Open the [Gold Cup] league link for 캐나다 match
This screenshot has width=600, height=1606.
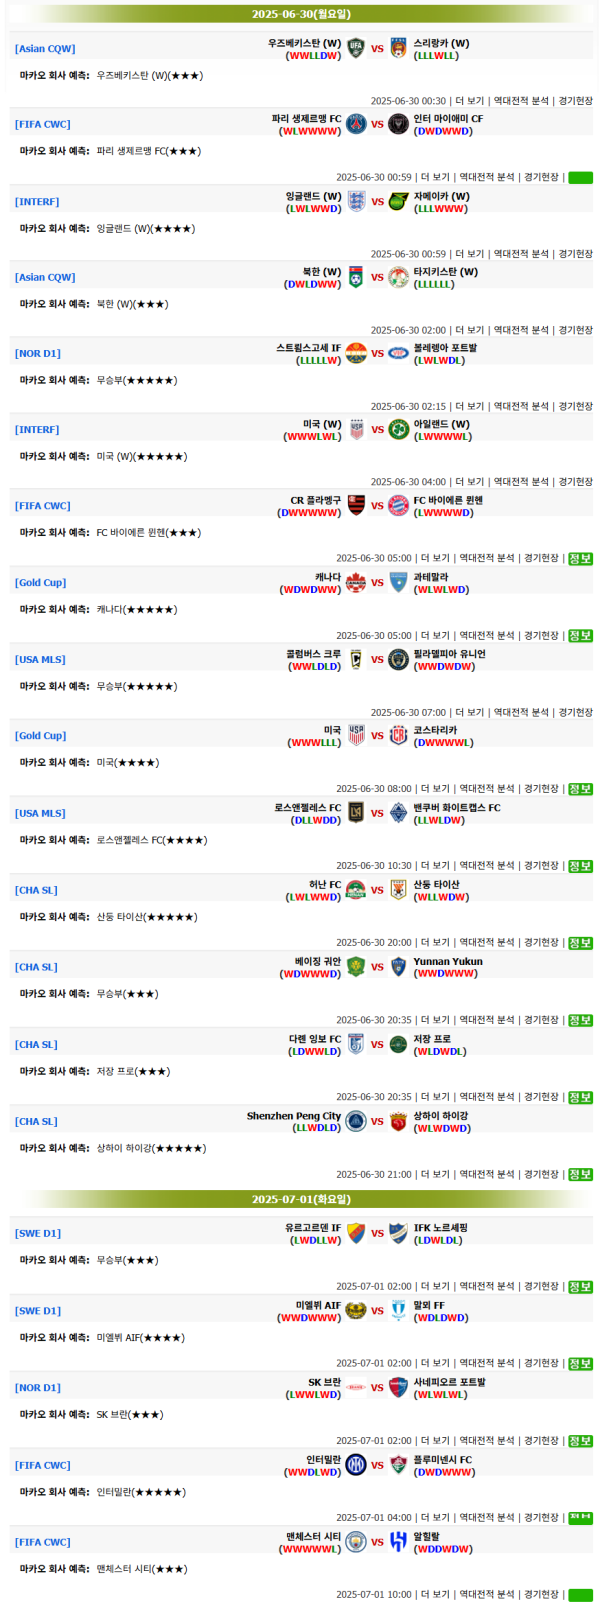tap(41, 583)
